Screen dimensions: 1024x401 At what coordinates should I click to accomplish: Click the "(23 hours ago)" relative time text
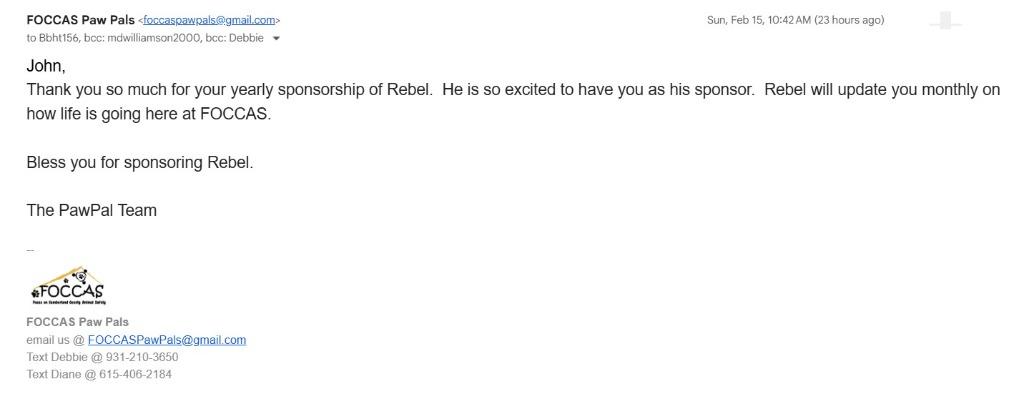coord(849,20)
